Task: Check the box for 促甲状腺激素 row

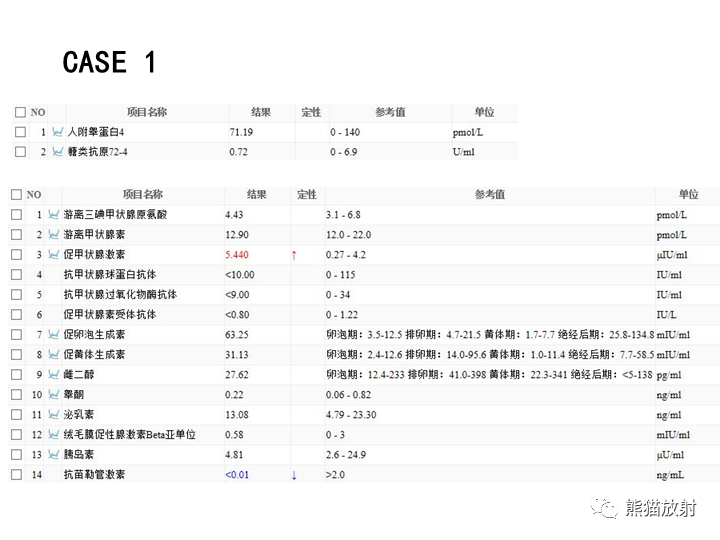Action: pyautogui.click(x=17, y=254)
